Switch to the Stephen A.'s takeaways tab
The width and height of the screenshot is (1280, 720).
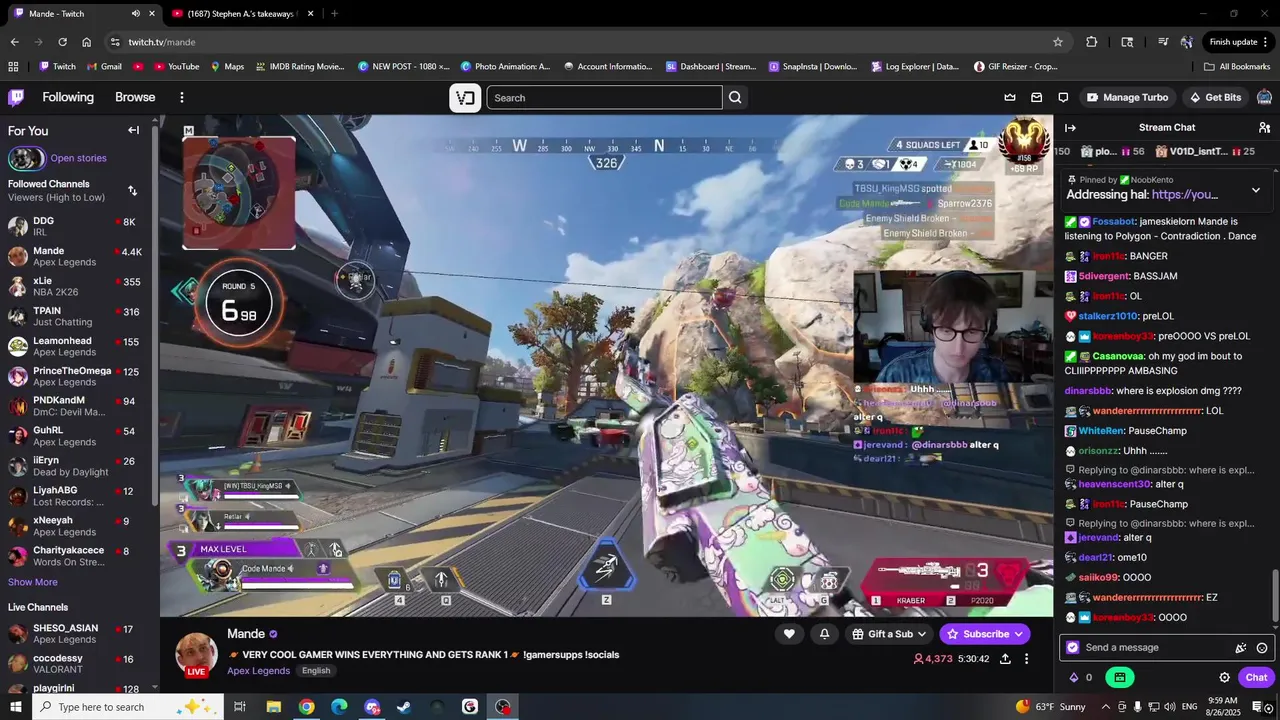click(x=241, y=14)
